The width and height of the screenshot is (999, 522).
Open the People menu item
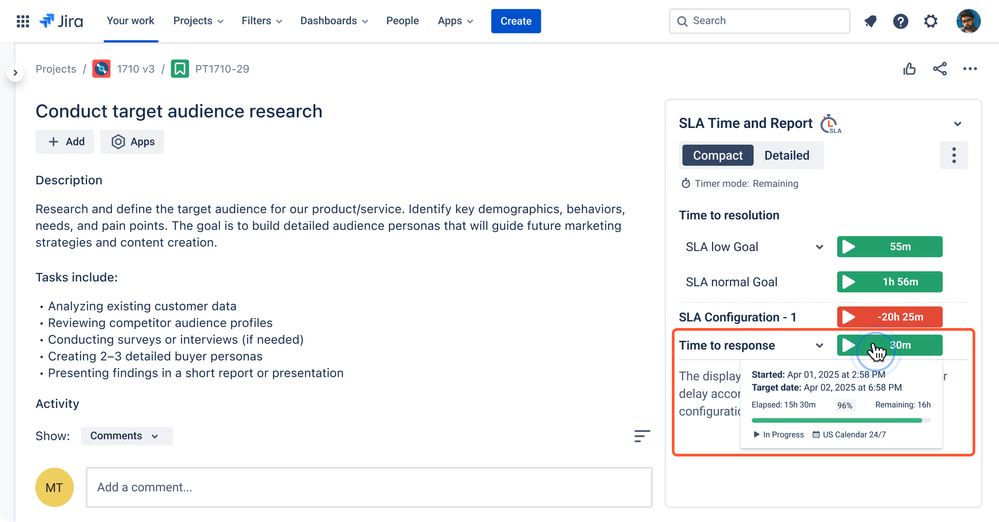coord(403,21)
